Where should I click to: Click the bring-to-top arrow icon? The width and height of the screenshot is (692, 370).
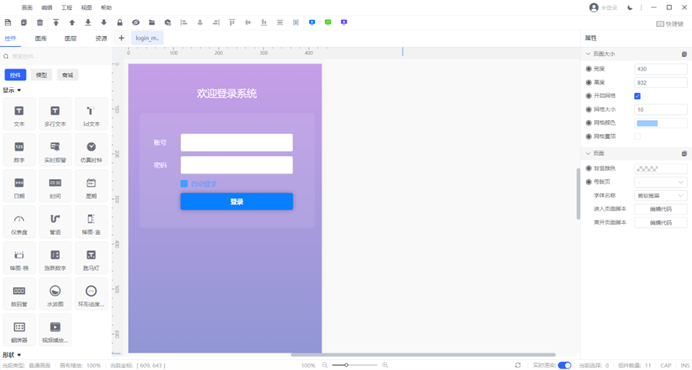click(56, 22)
